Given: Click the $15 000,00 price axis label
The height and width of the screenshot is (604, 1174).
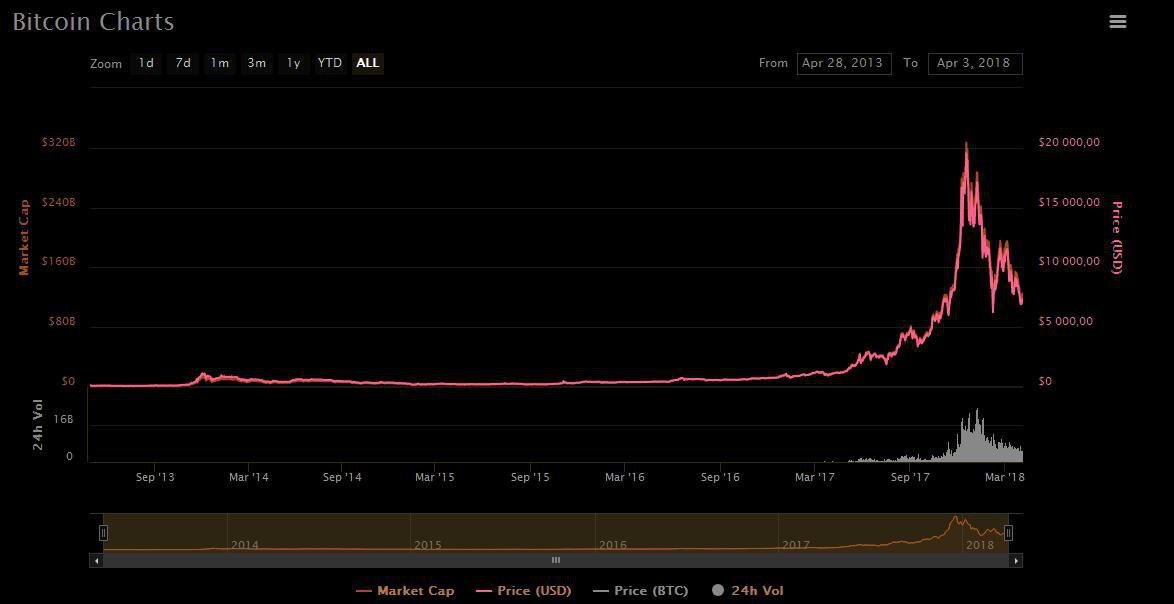Looking at the screenshot, I should coord(1069,202).
